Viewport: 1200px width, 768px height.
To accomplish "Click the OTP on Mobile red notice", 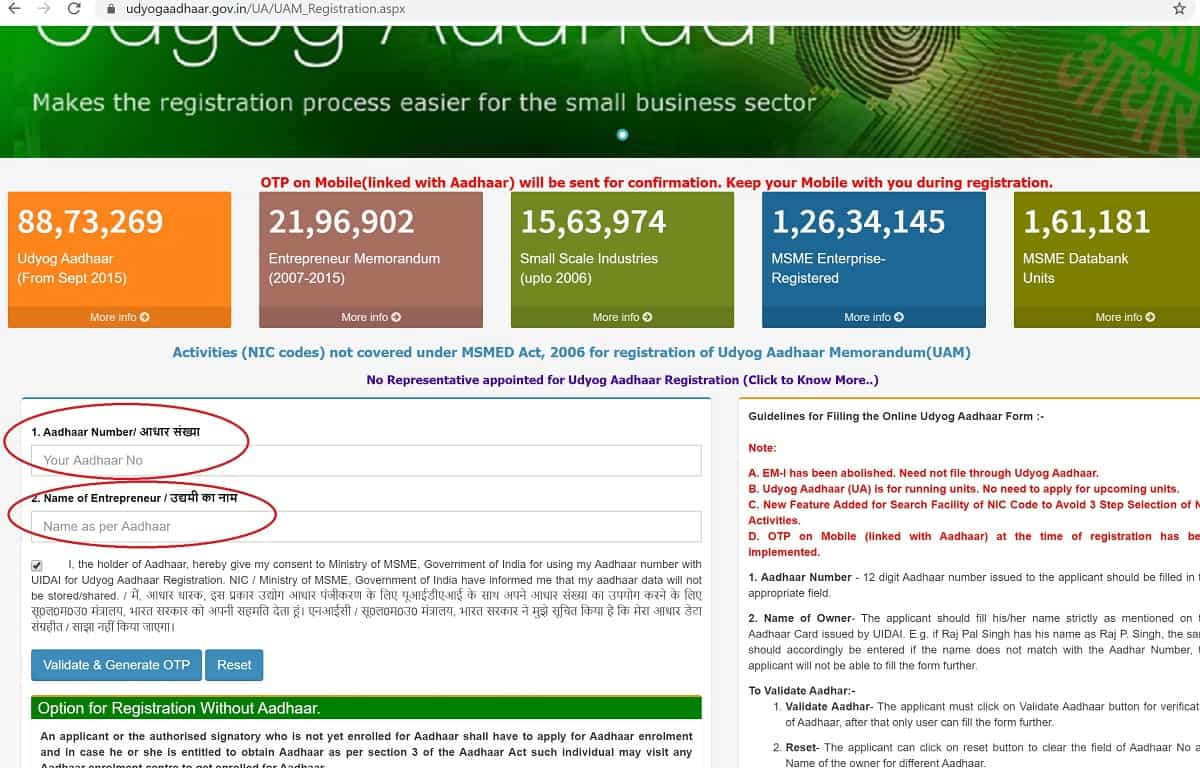I will [x=656, y=183].
